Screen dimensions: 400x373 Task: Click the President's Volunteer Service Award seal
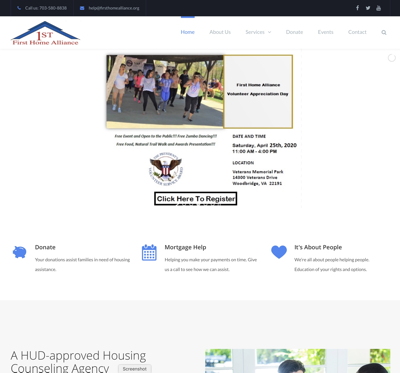(x=166, y=169)
